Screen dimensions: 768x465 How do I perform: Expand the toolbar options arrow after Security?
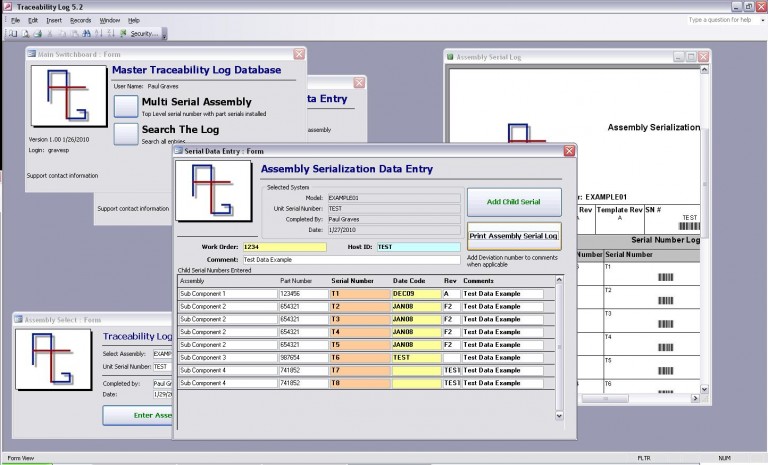click(163, 33)
